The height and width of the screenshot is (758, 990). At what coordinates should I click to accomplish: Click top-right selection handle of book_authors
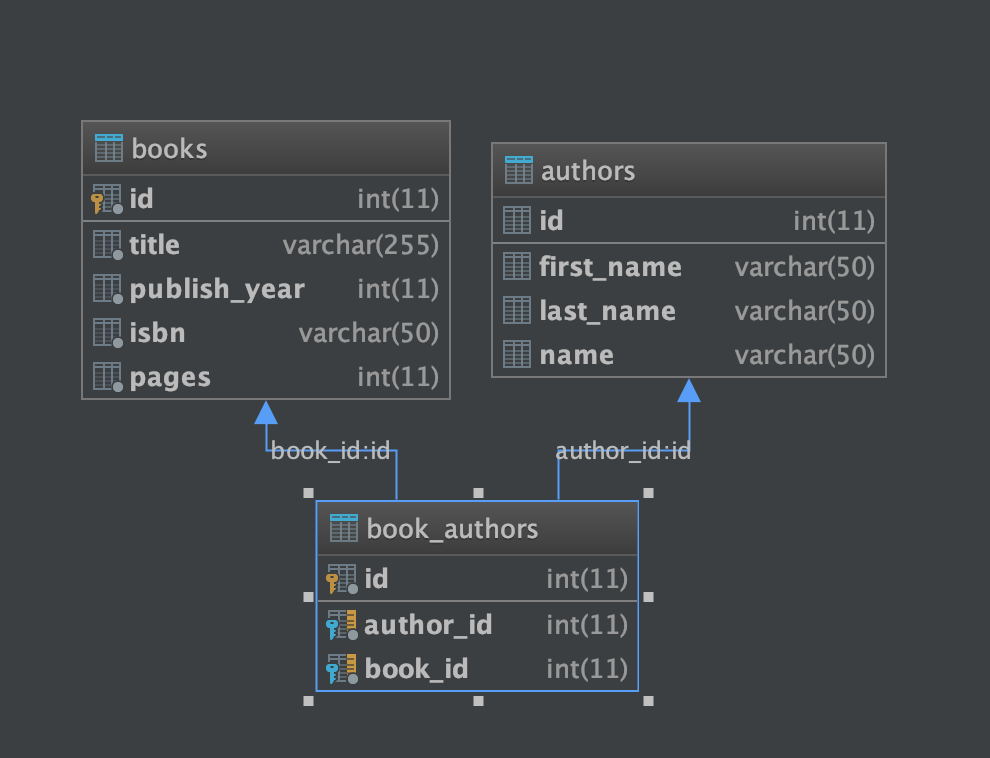pos(648,493)
